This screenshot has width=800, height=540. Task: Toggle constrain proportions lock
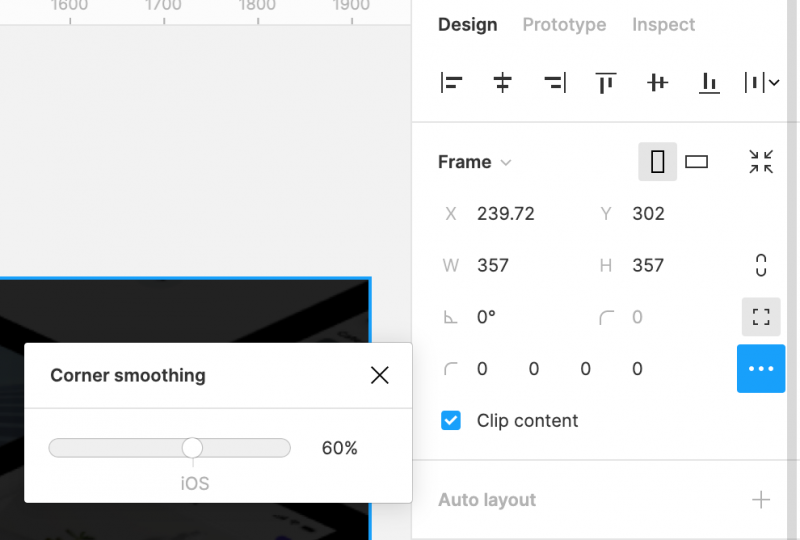coord(761,265)
